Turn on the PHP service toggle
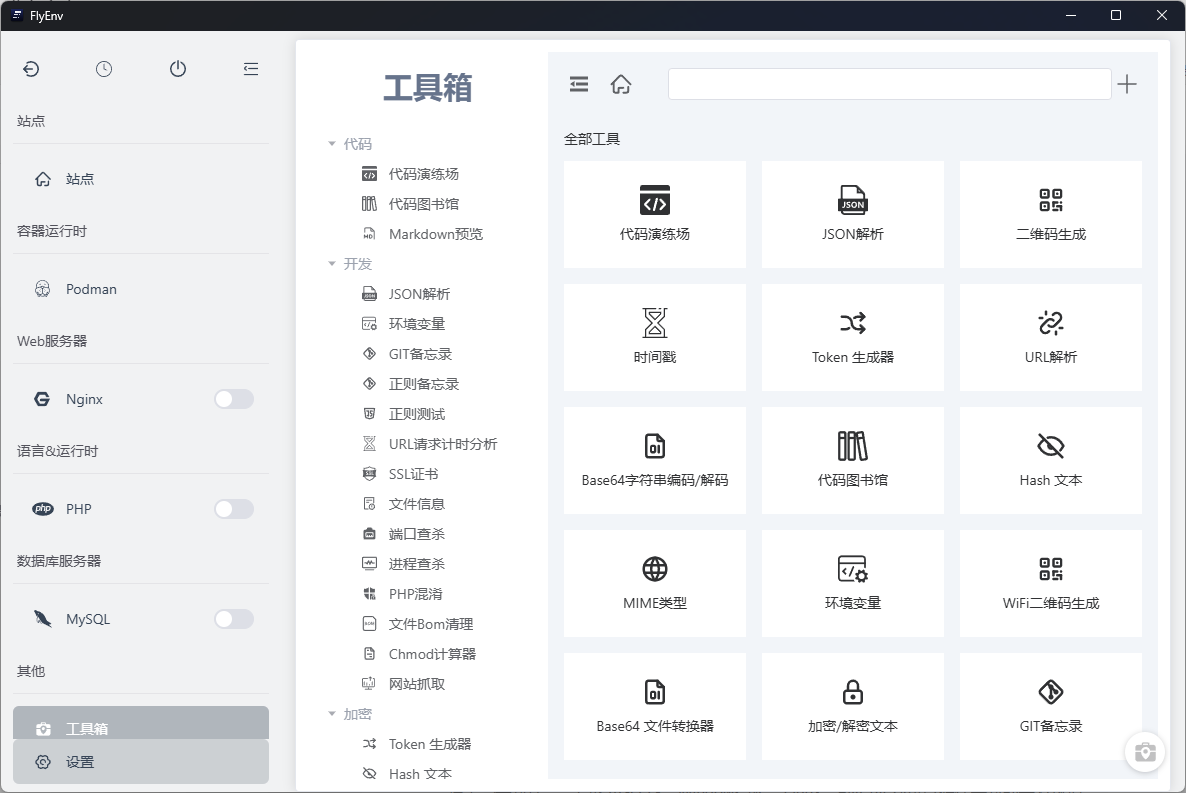Screen dimensions: 1186x793 (x=233, y=508)
